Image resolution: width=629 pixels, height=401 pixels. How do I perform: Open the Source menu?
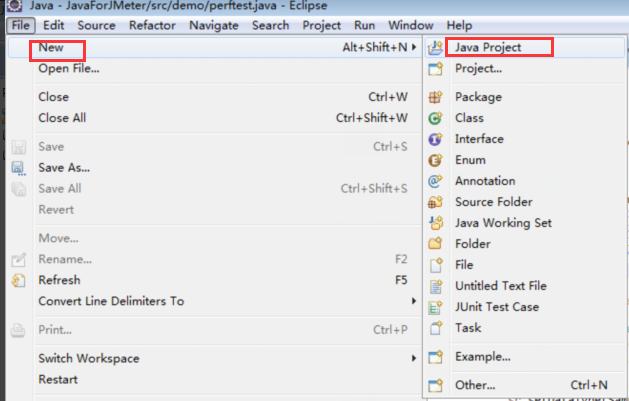point(96,26)
